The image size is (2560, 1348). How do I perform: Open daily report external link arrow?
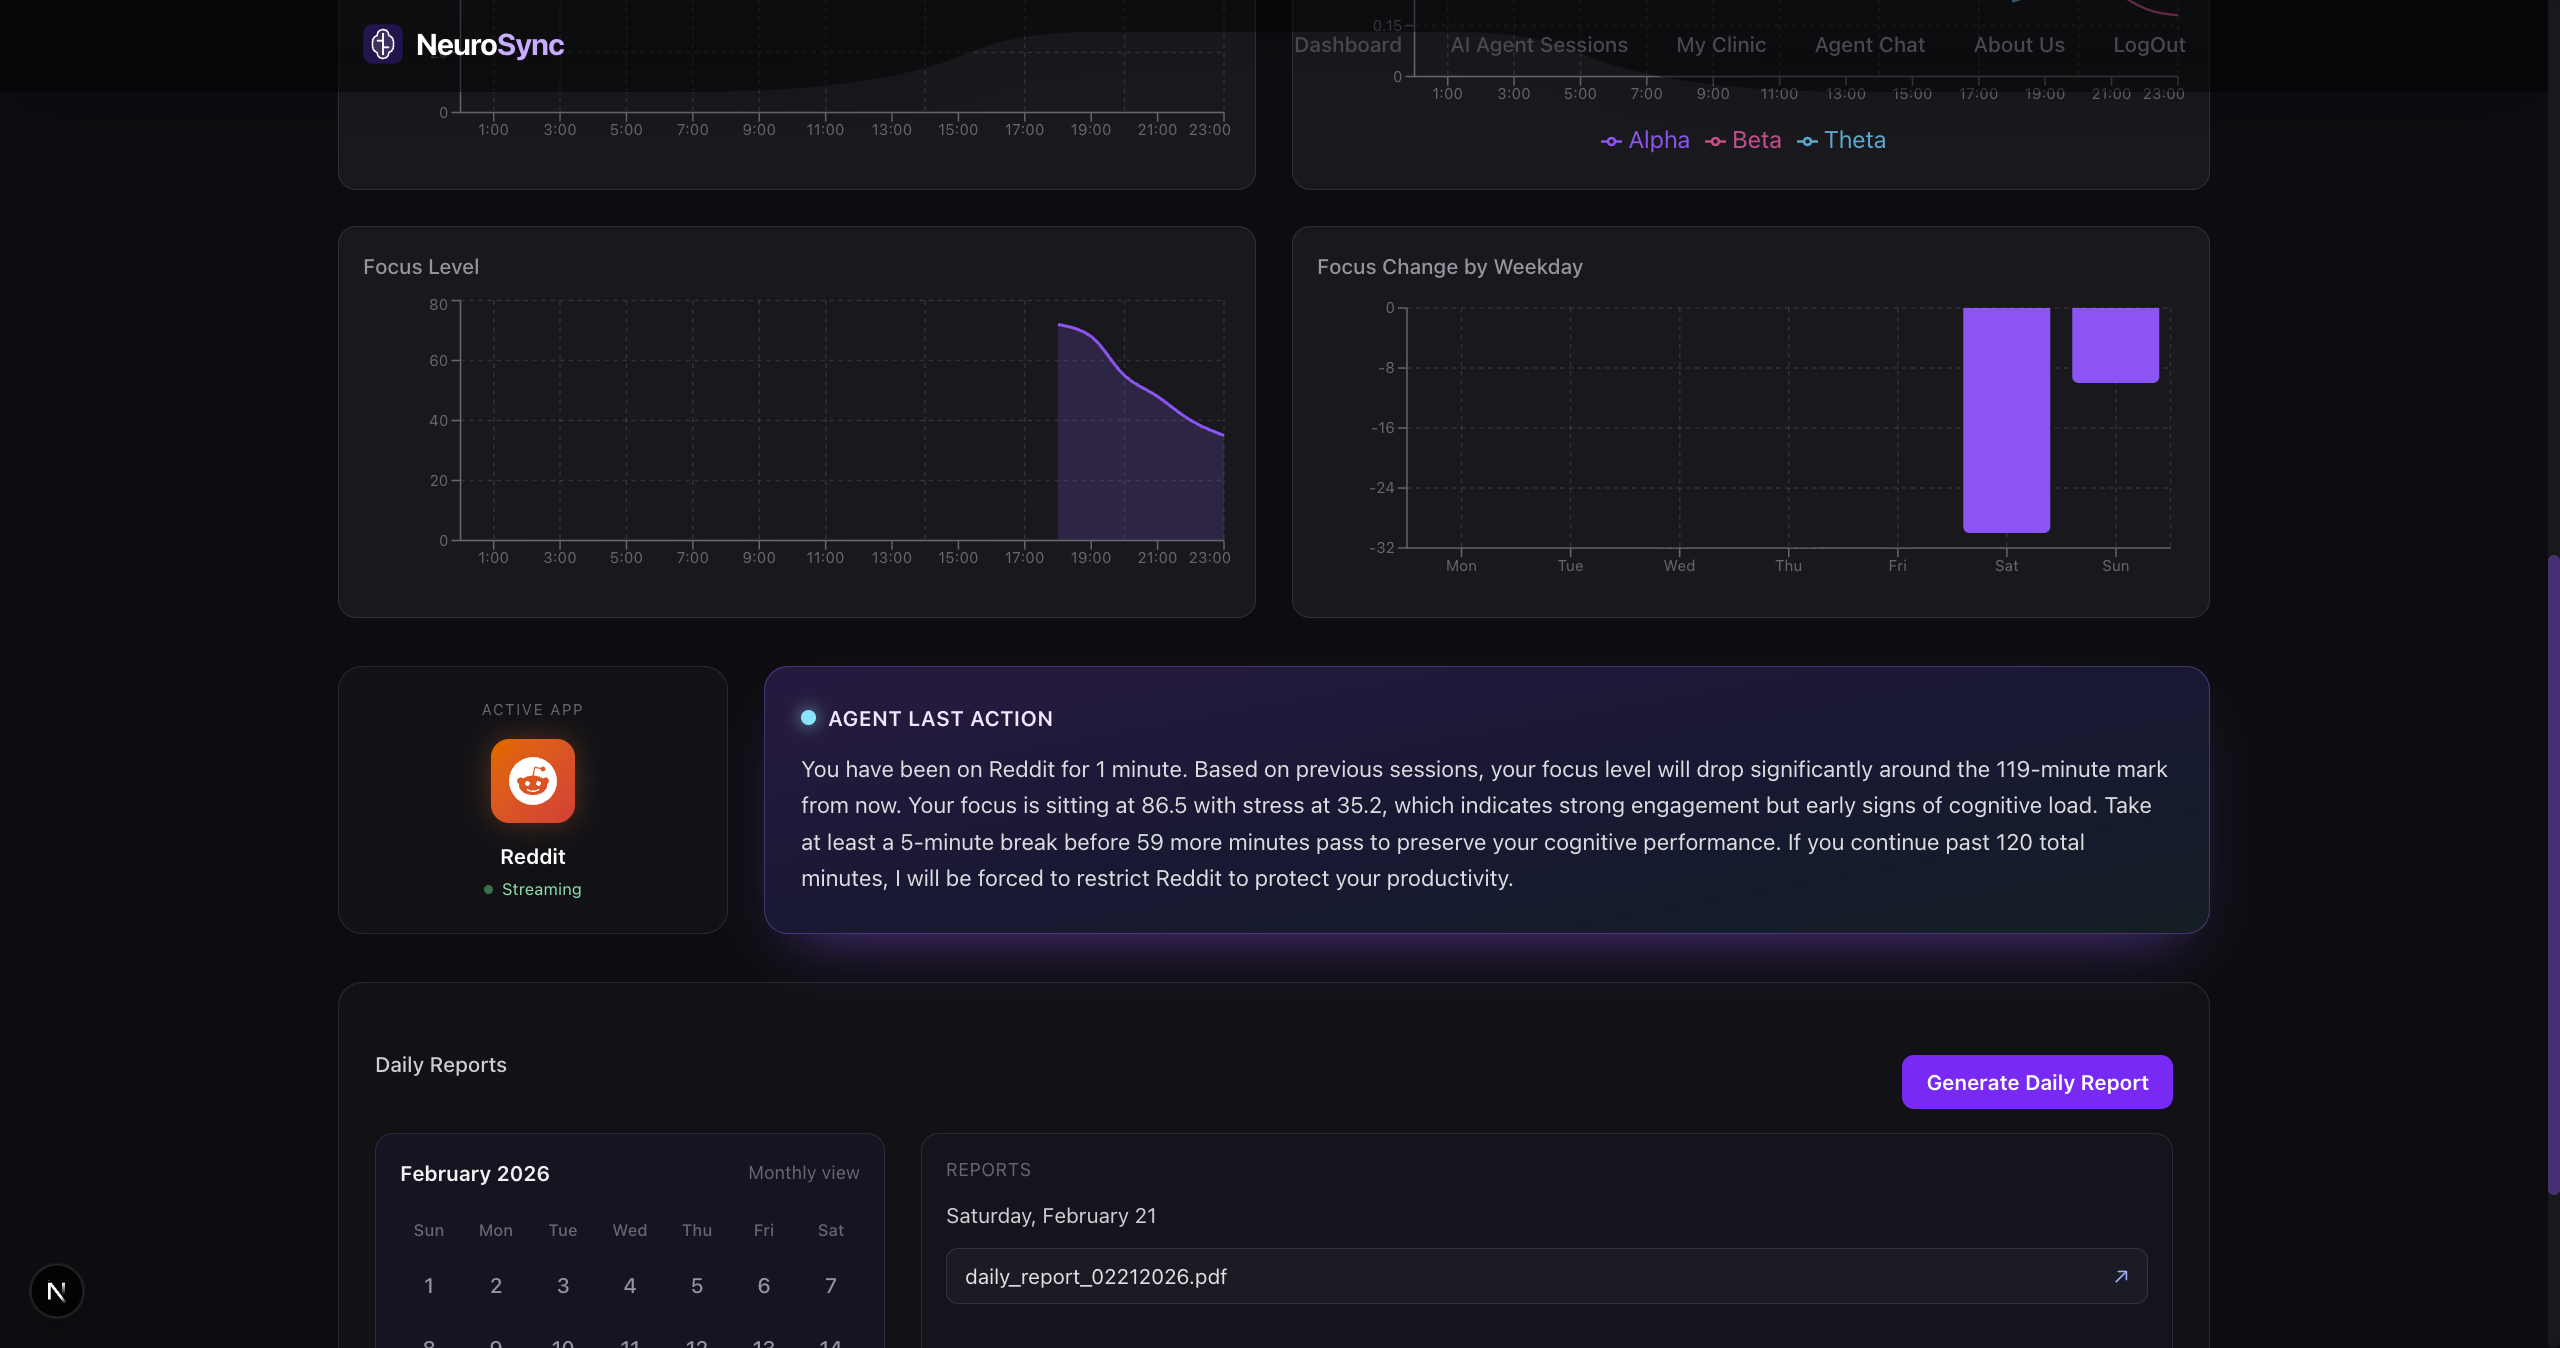[x=2121, y=1276]
